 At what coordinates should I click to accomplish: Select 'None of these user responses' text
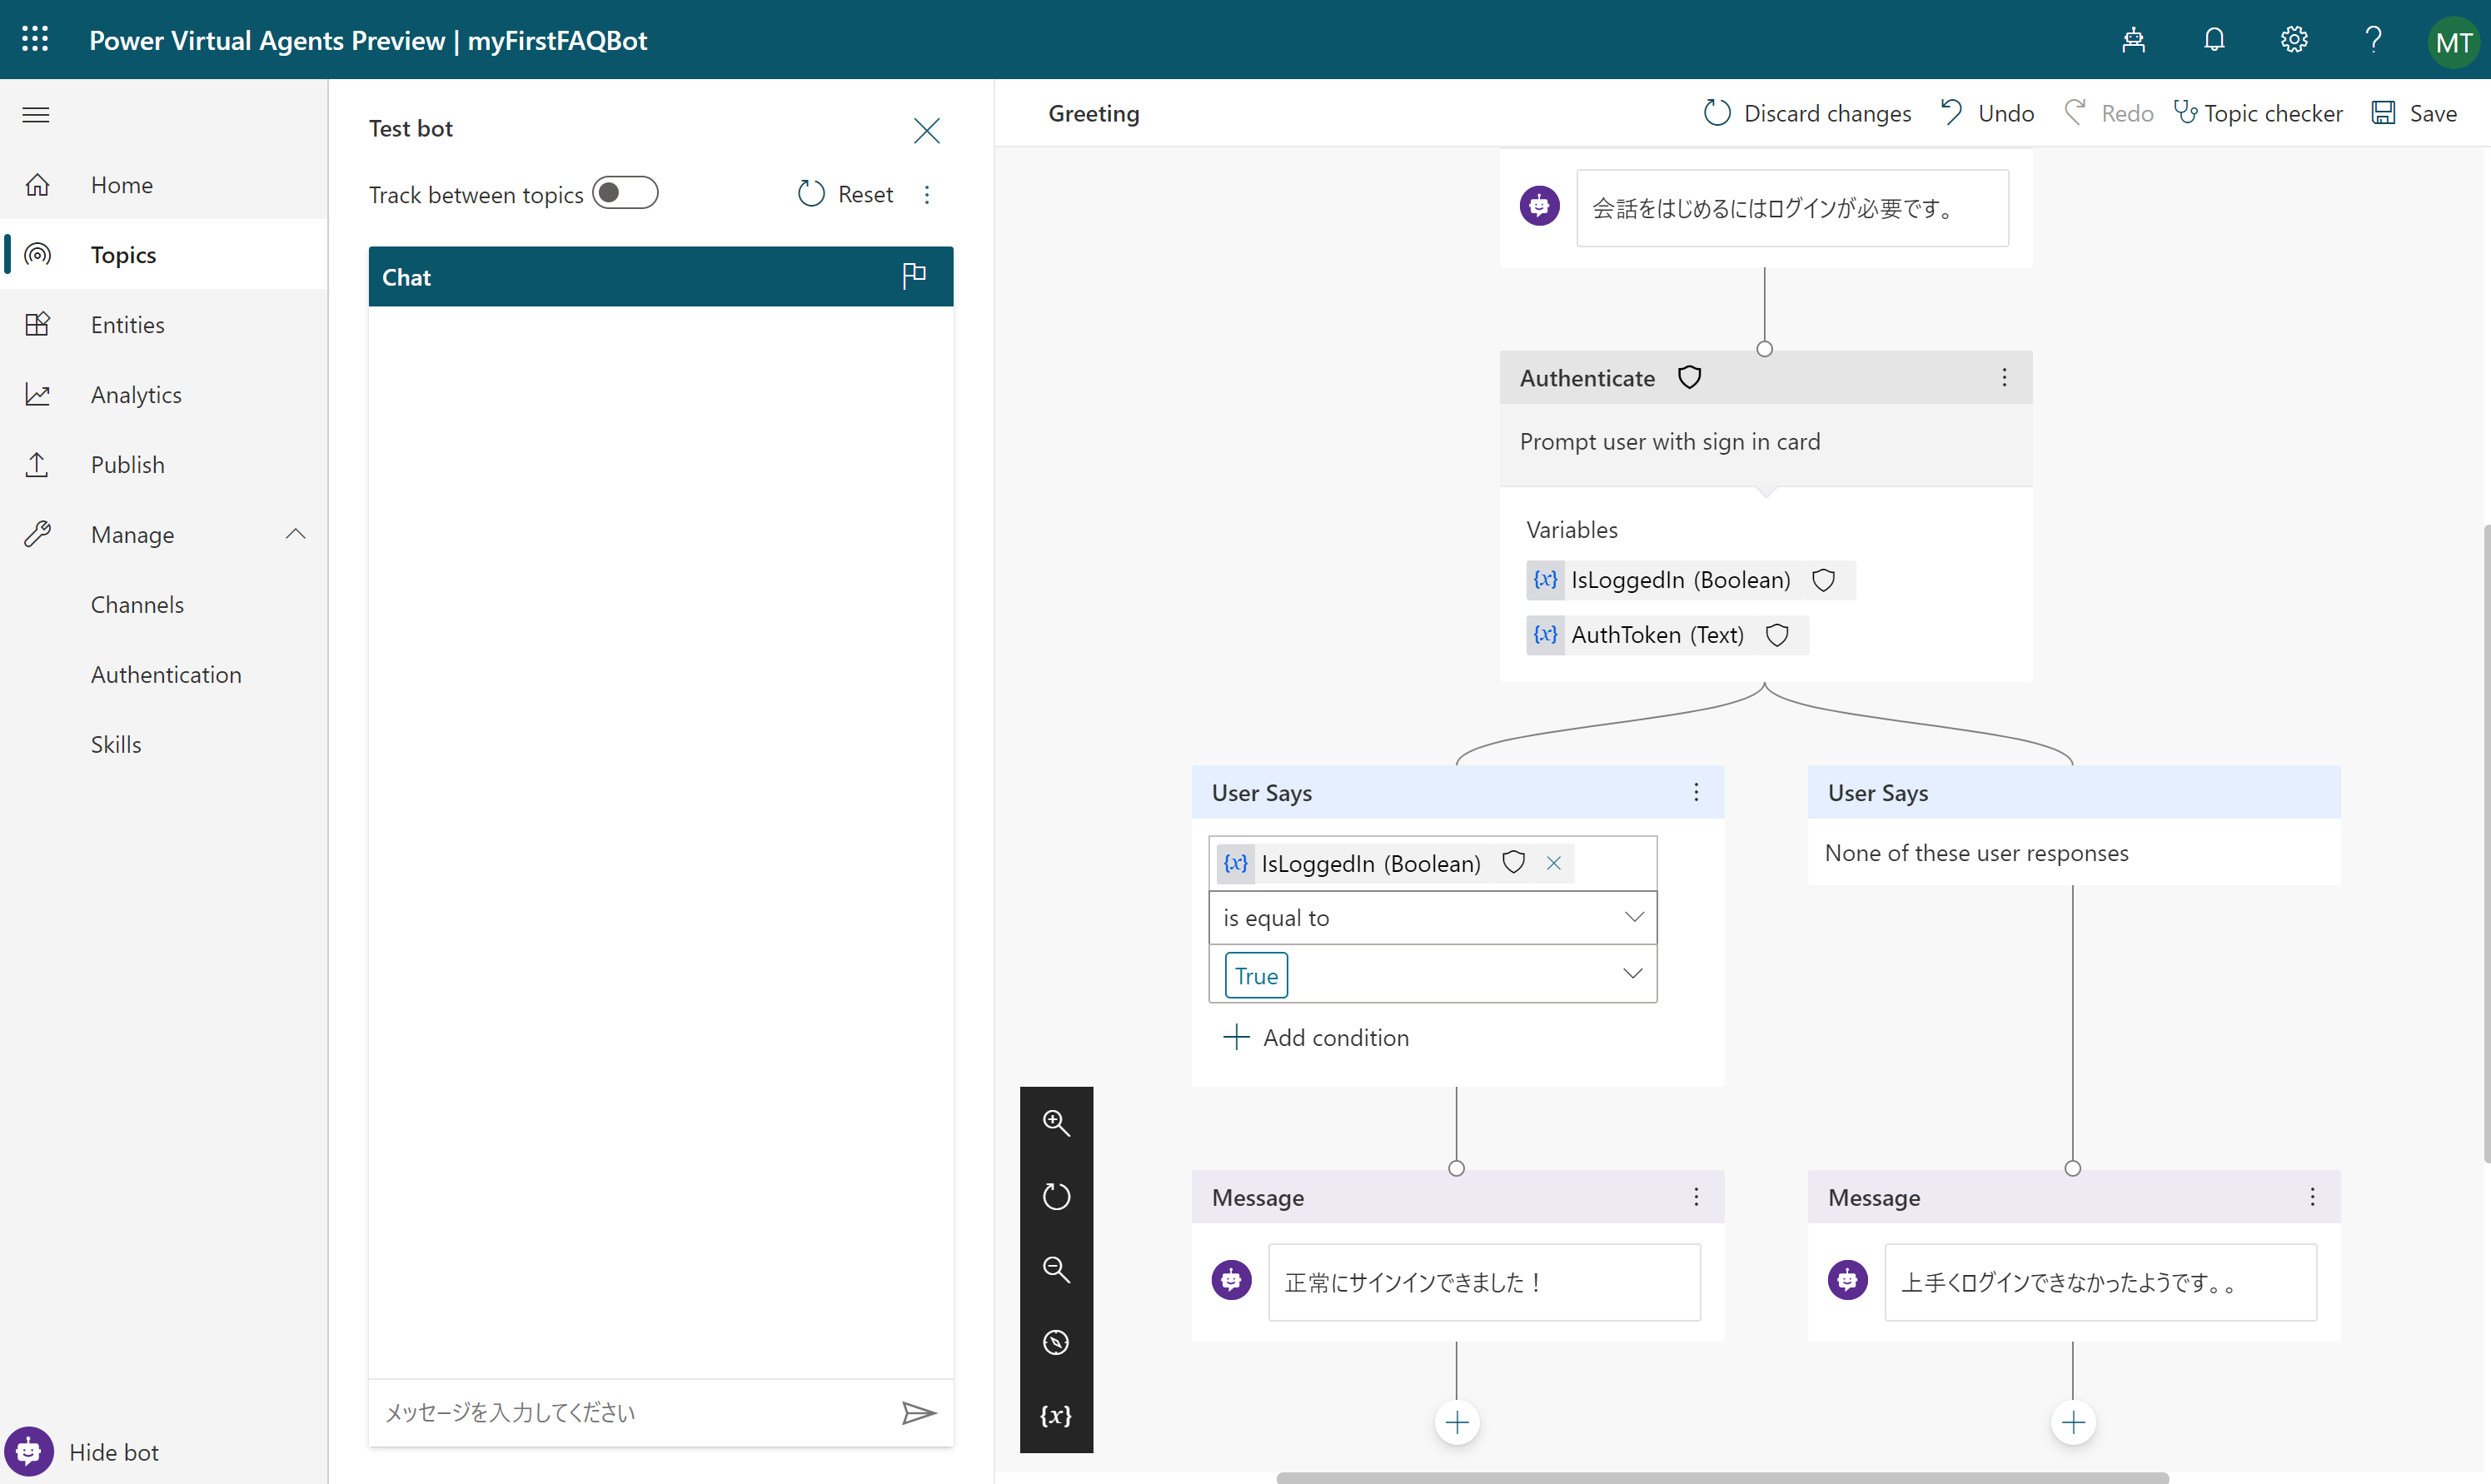pyautogui.click(x=1976, y=853)
